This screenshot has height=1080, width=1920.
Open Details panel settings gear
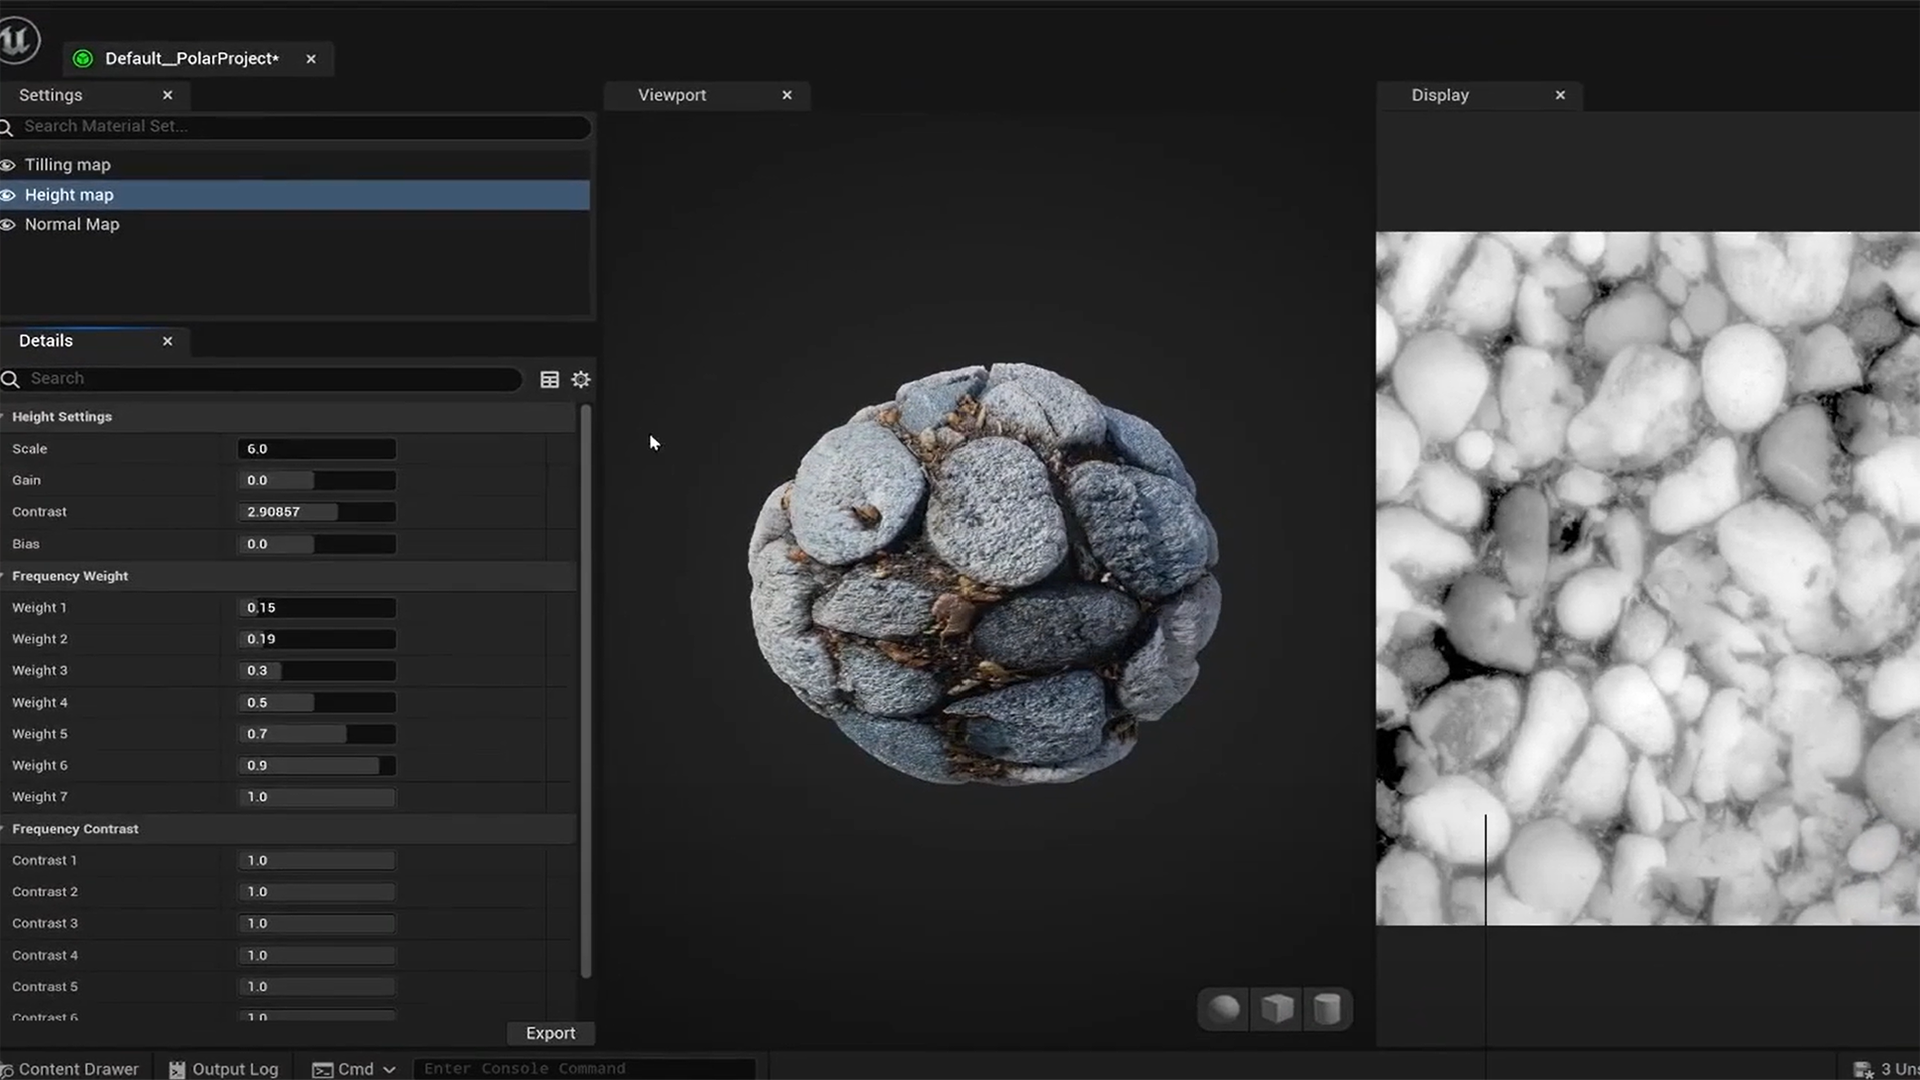click(x=581, y=379)
